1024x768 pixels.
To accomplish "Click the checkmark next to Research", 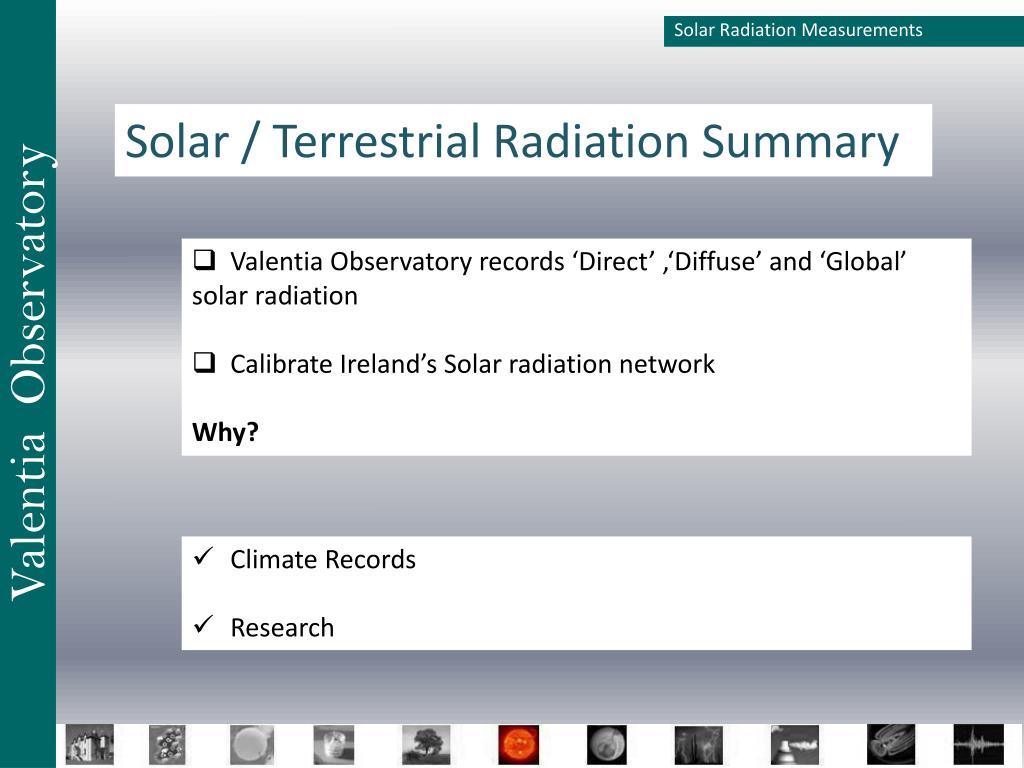I will 204,624.
